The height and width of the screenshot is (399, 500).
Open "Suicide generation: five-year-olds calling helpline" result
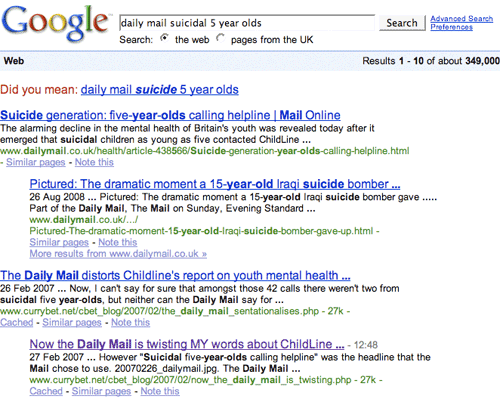170,115
